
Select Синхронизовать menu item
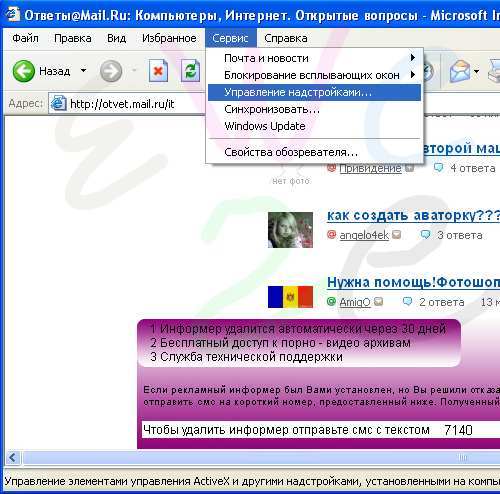pyautogui.click(x=314, y=109)
